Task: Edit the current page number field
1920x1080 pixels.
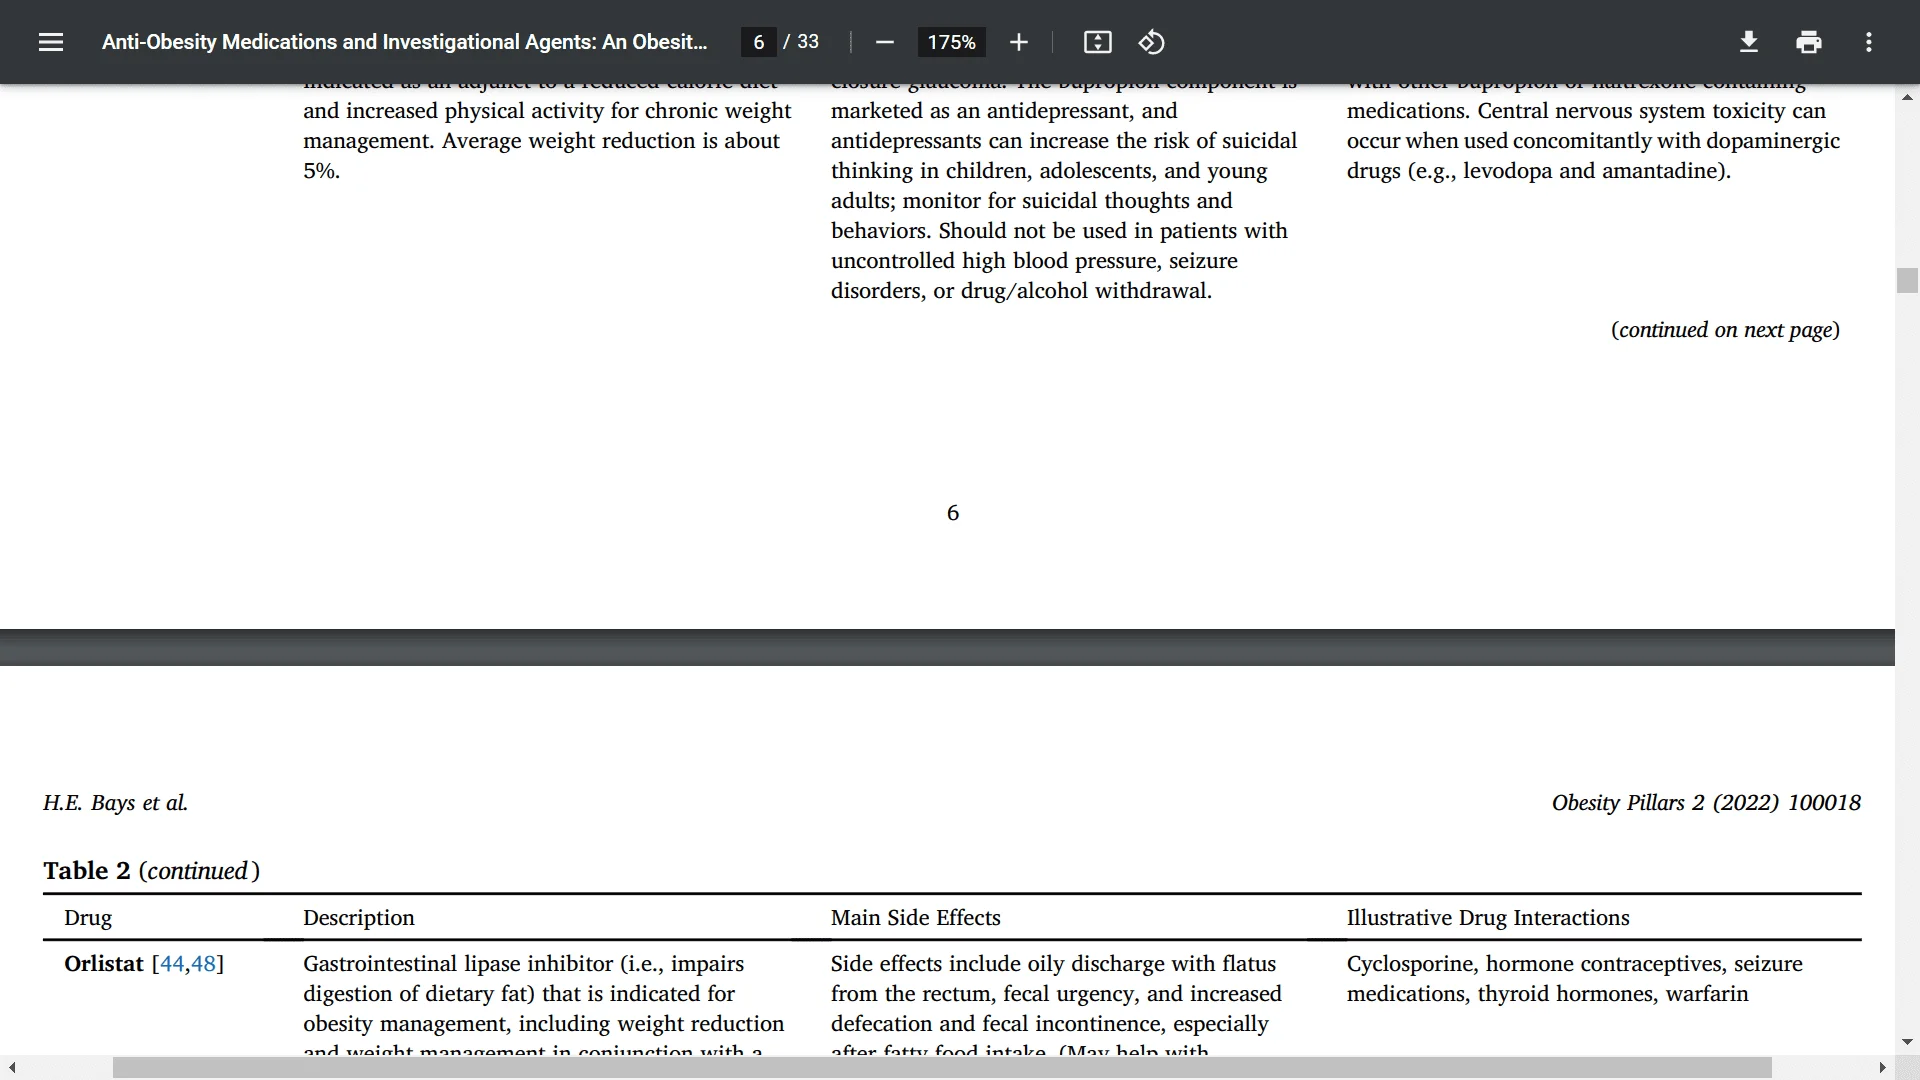Action: tap(759, 42)
